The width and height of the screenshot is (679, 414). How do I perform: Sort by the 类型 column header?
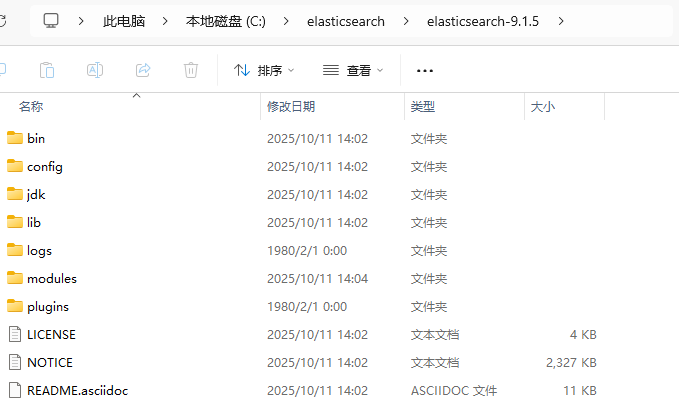(x=423, y=107)
